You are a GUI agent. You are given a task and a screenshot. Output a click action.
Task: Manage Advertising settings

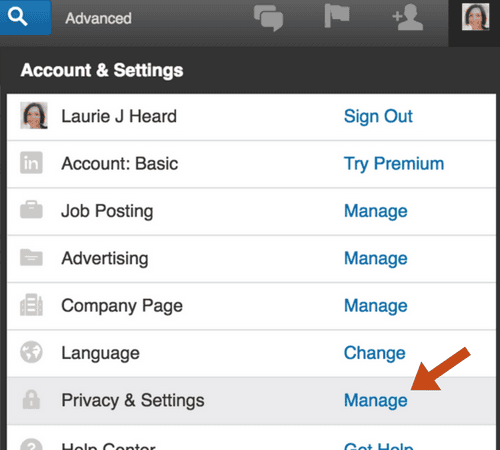pos(376,259)
